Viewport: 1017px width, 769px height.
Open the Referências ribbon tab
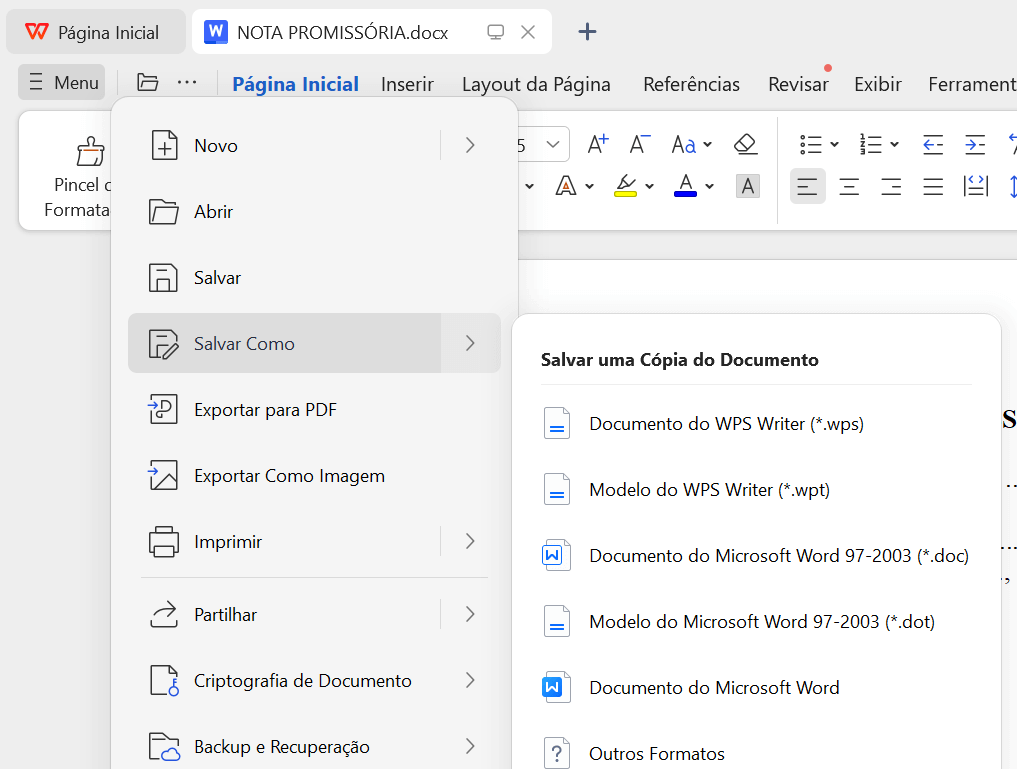691,84
